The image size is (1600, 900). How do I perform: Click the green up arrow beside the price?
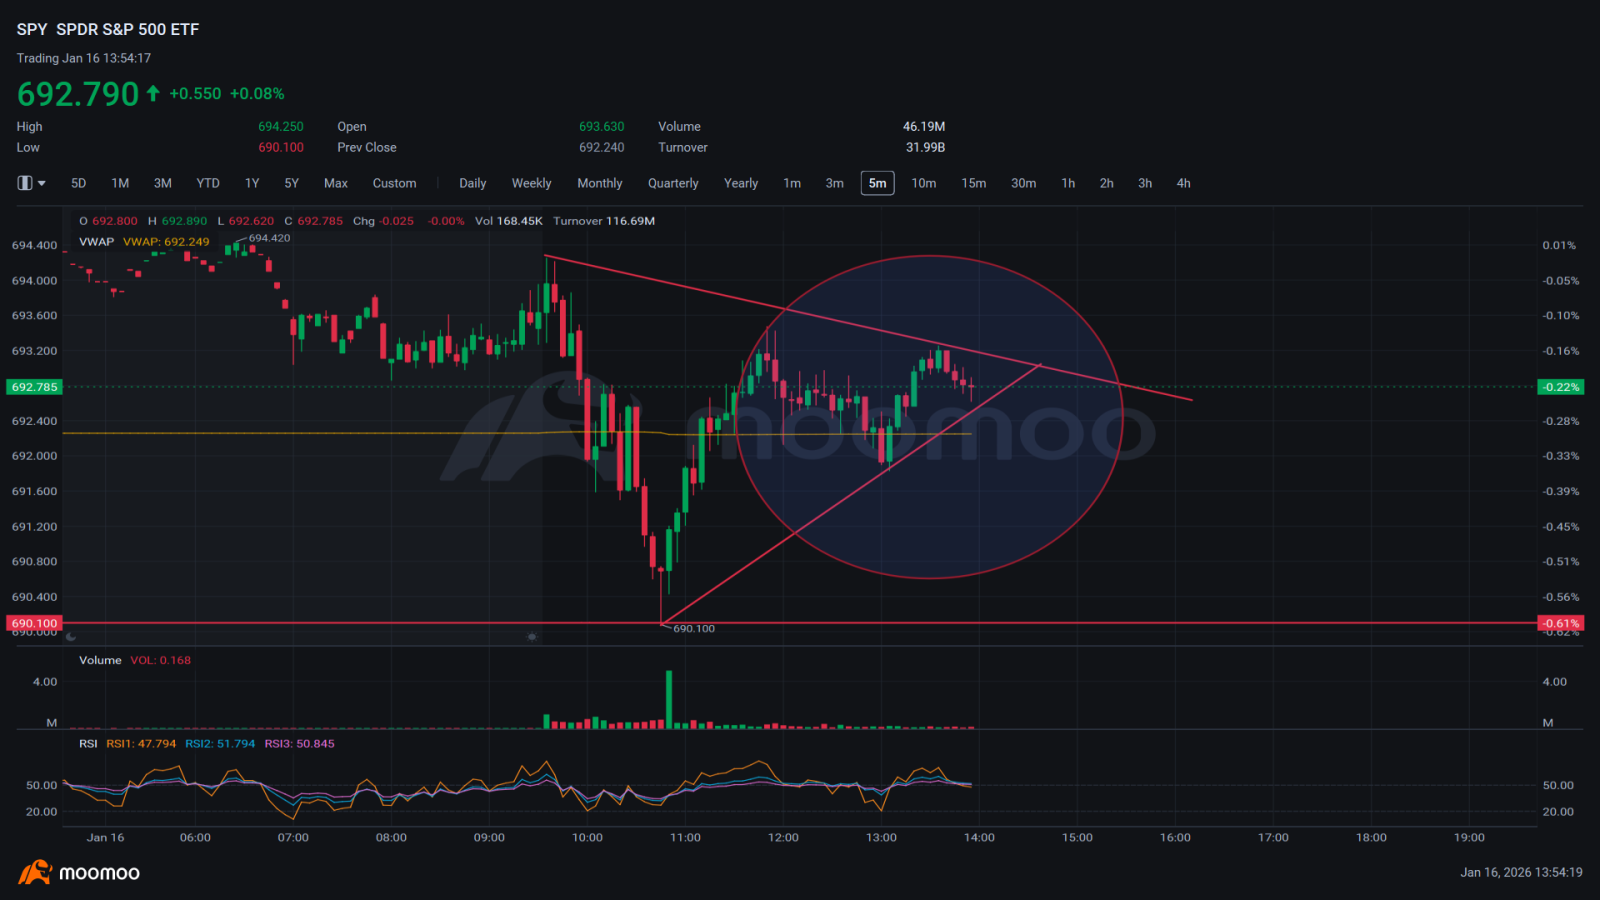coord(153,93)
